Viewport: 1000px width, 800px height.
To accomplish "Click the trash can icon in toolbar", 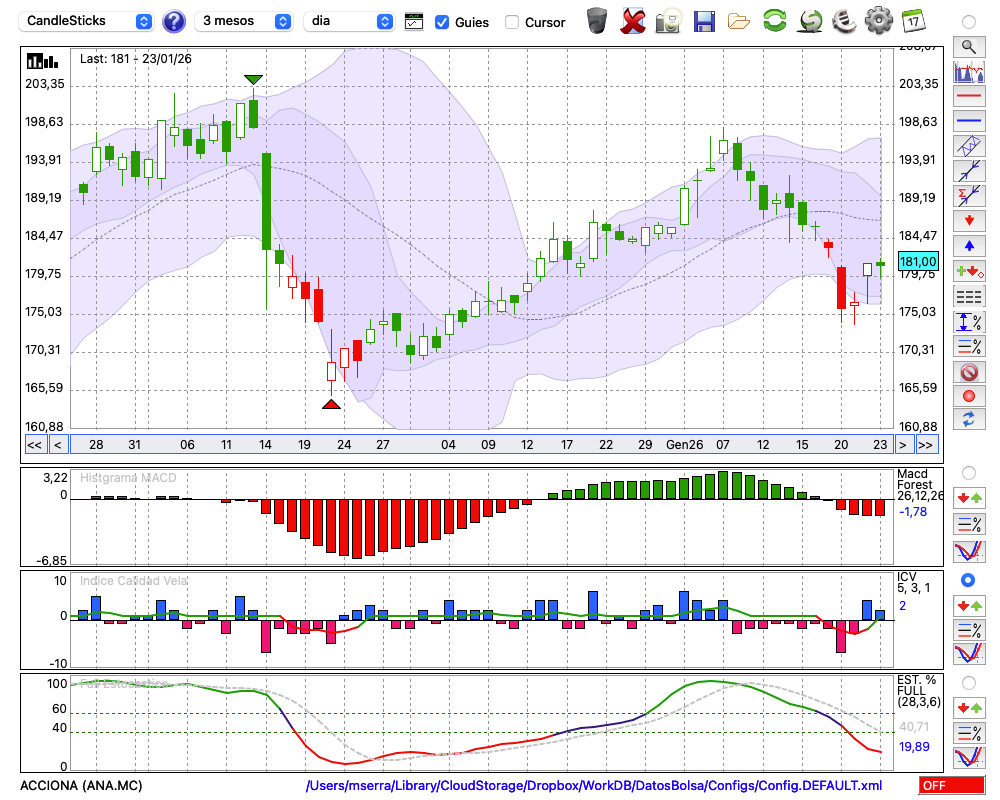I will point(597,21).
